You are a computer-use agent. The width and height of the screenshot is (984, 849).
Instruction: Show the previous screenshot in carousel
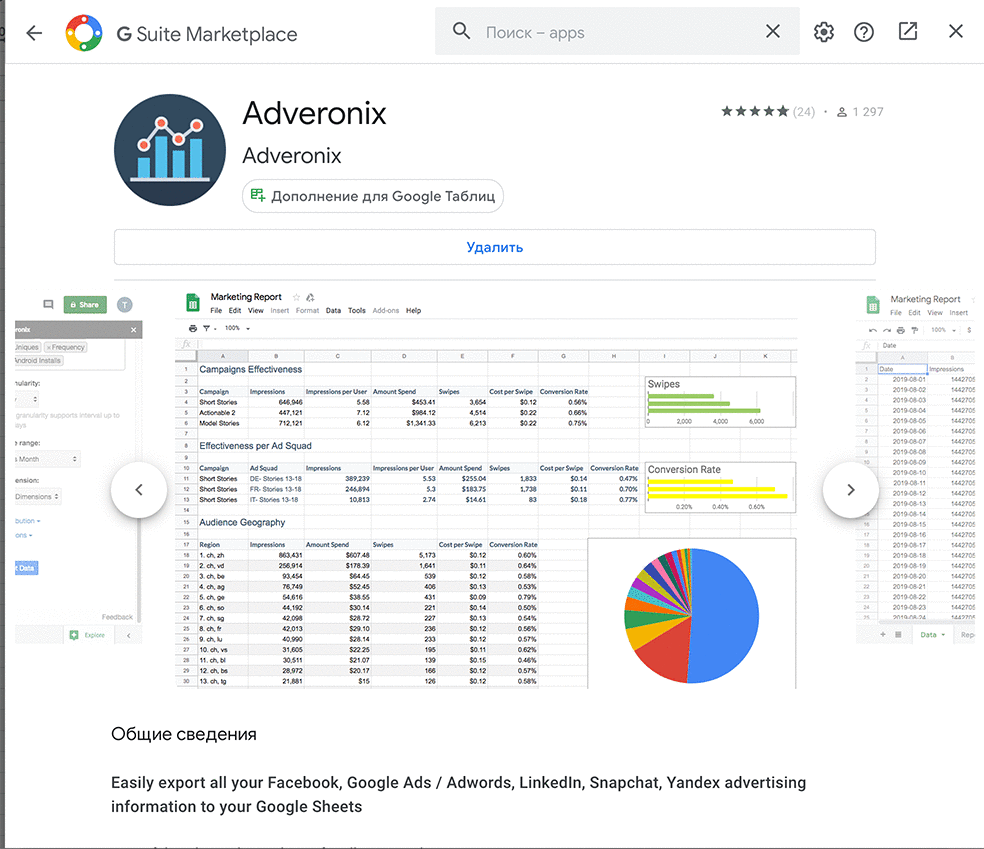coord(139,490)
